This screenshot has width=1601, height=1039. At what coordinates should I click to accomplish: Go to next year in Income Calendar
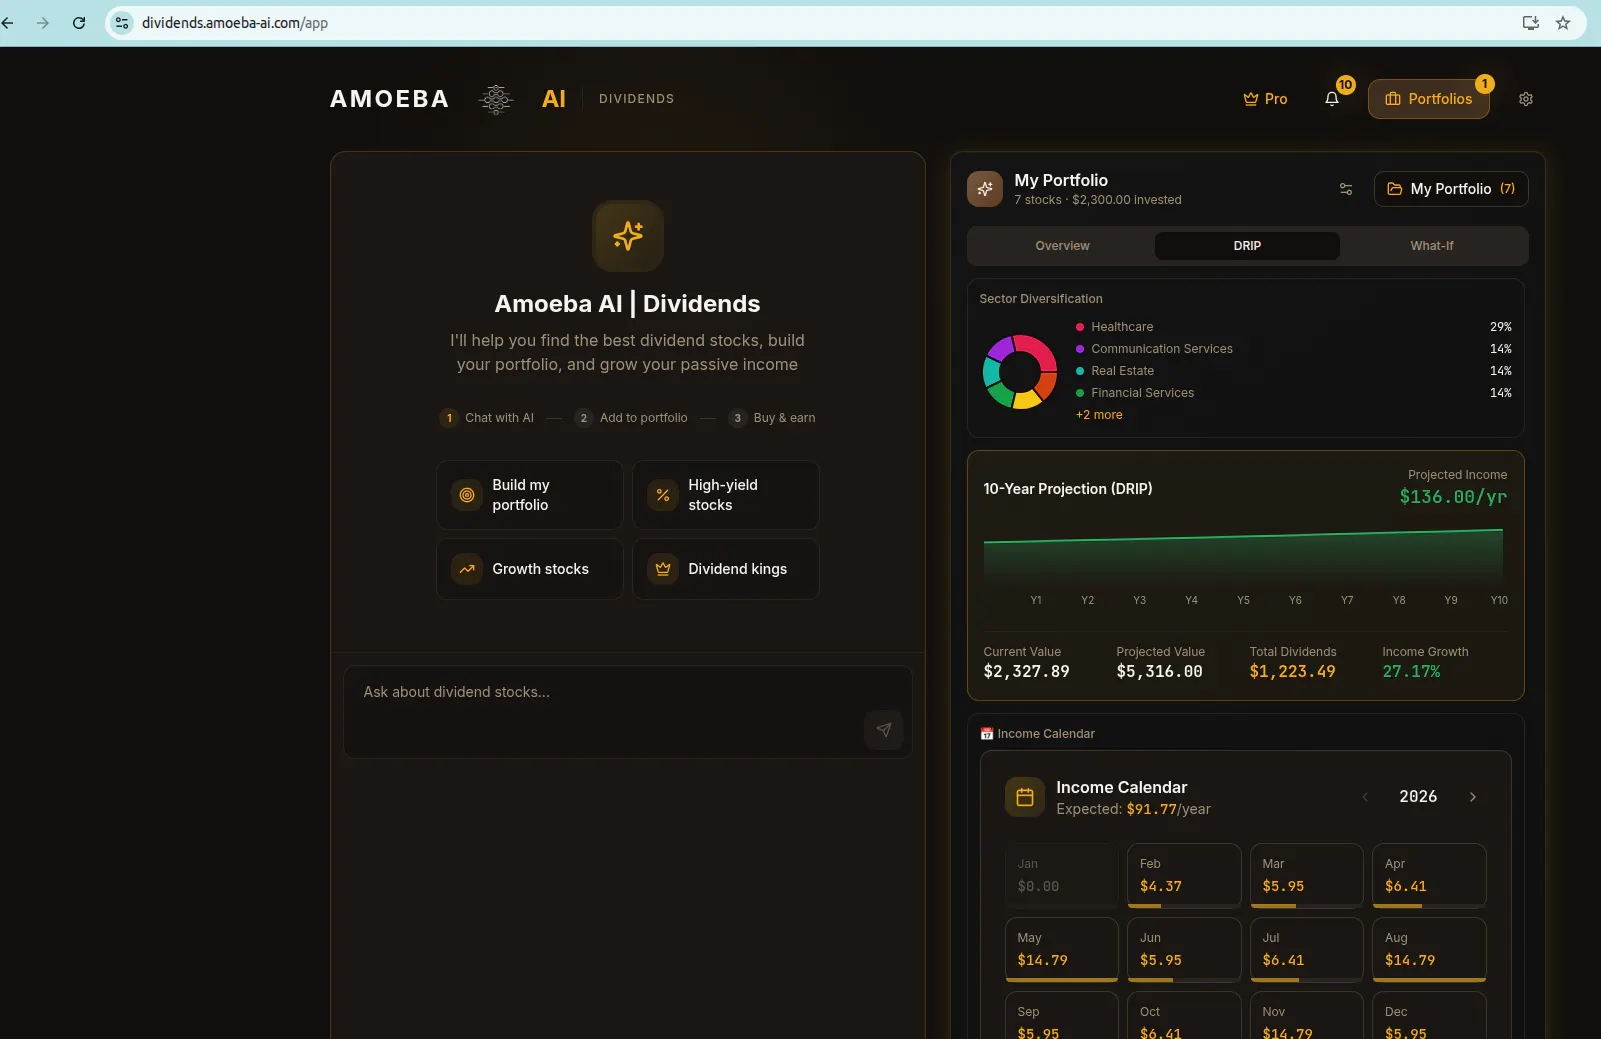coord(1473,797)
